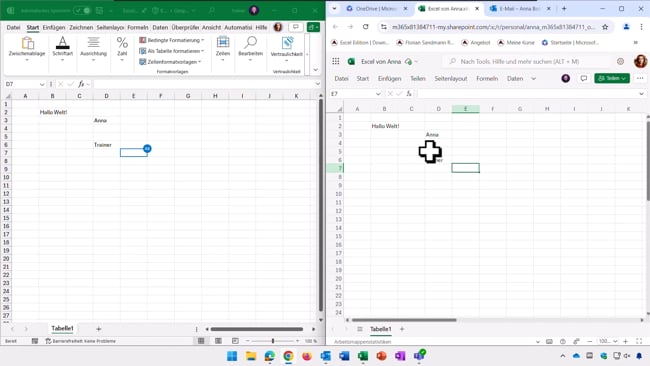Open the Ansicht ribbon tab
The width and height of the screenshot is (650, 366).
click(211, 27)
